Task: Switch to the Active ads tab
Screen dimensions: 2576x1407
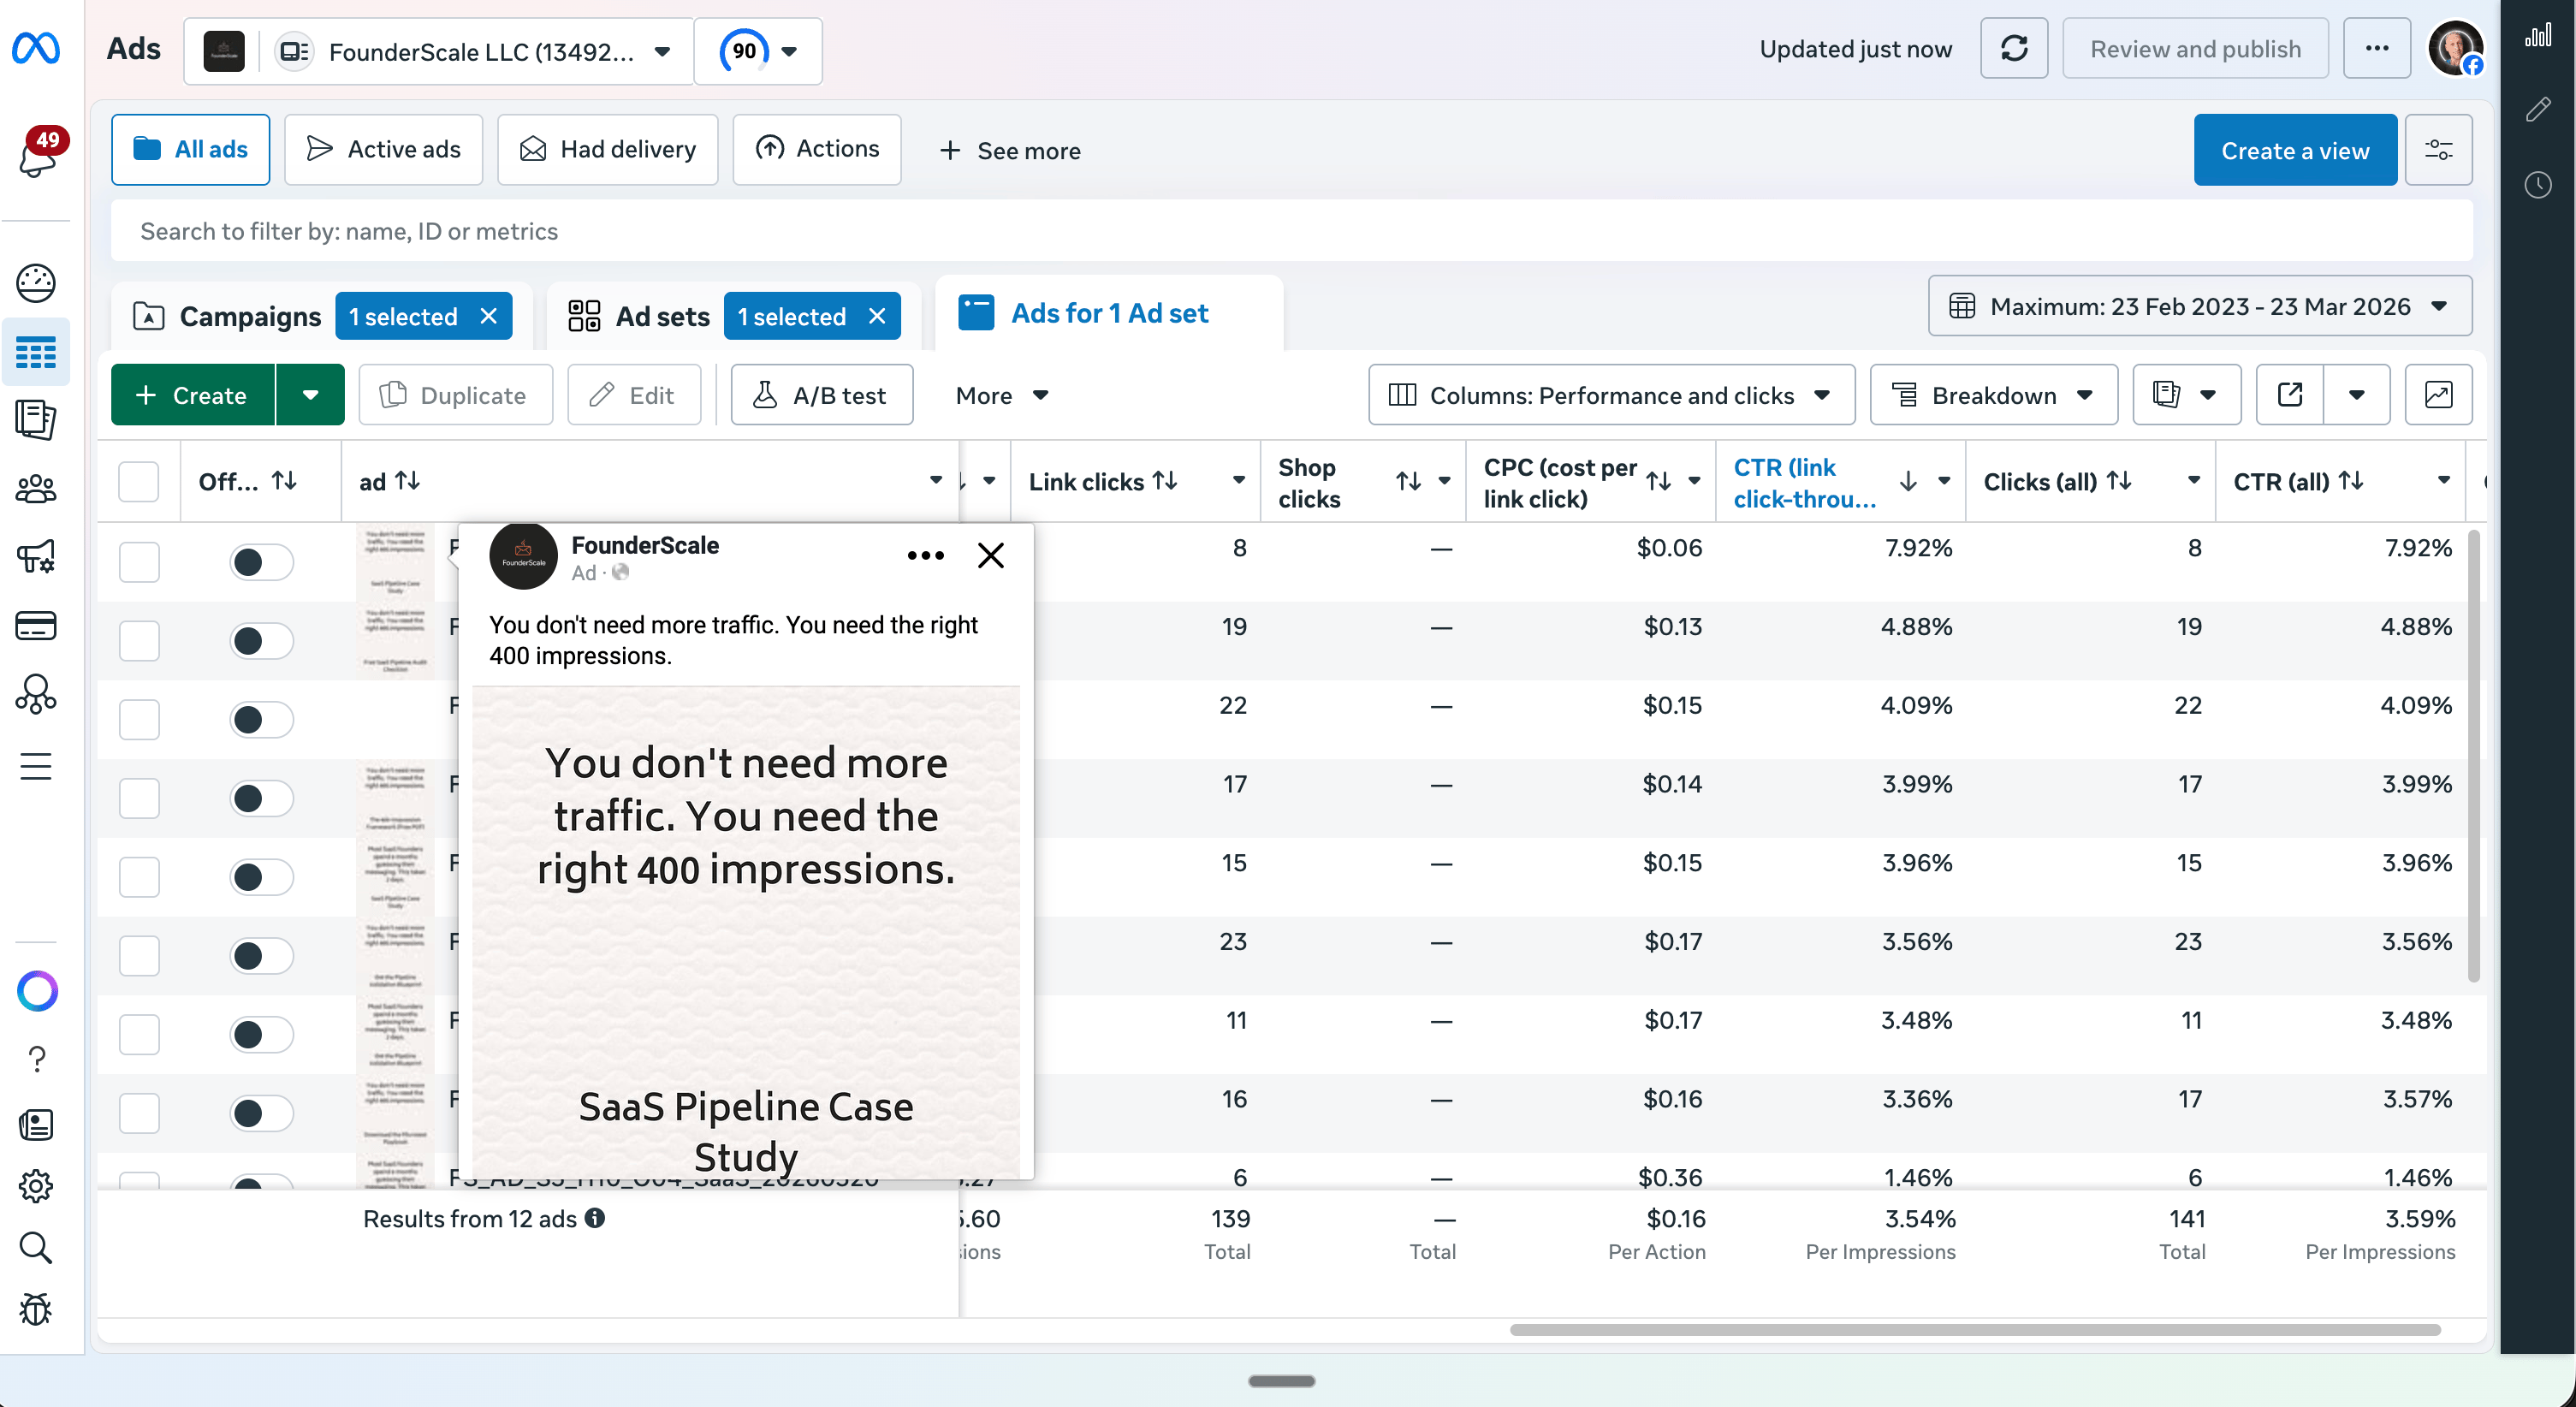Action: 383,150
